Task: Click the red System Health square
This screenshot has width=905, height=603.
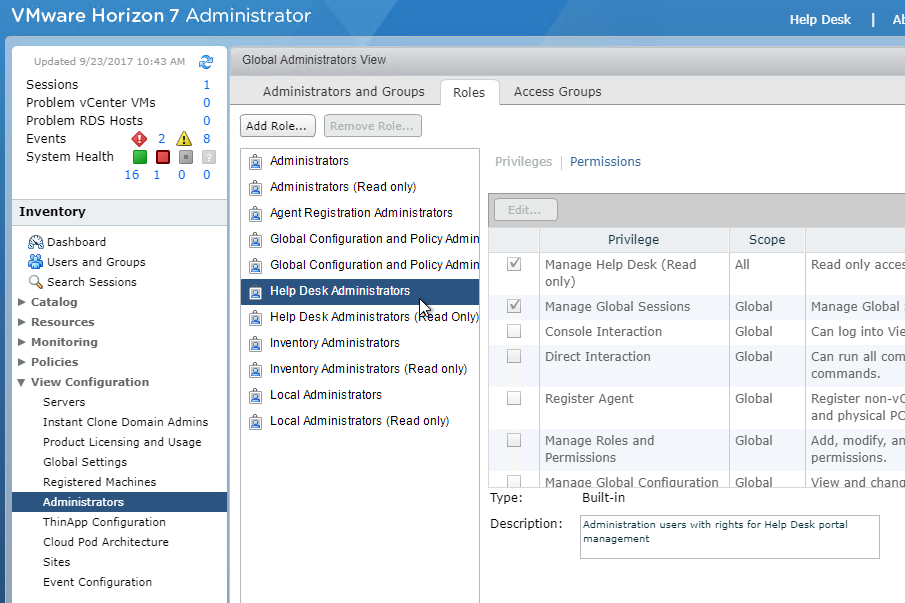Action: (x=163, y=157)
